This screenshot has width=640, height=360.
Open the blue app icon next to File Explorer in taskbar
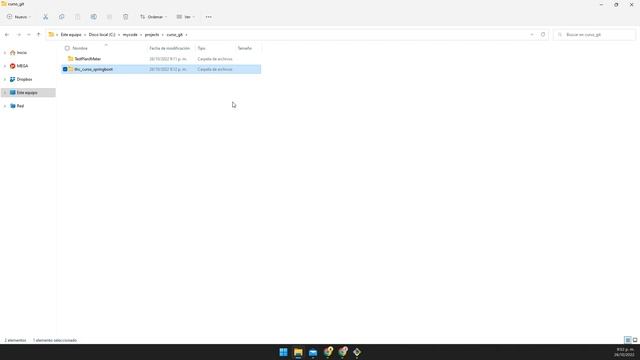coord(313,352)
